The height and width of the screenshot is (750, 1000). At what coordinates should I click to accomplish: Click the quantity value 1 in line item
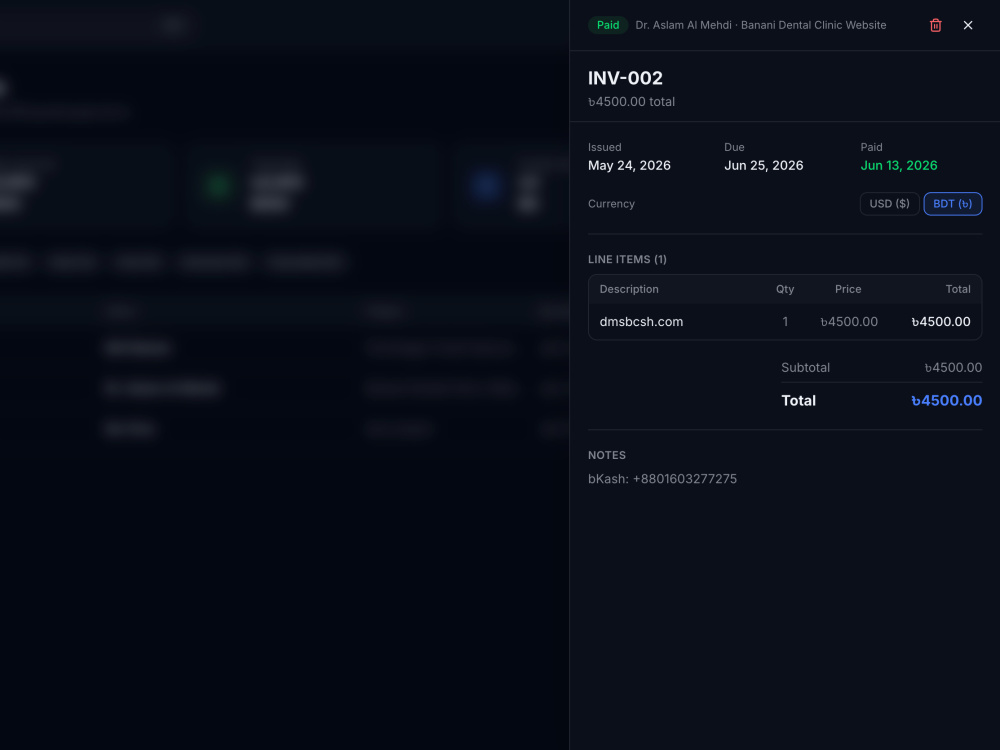pos(785,321)
